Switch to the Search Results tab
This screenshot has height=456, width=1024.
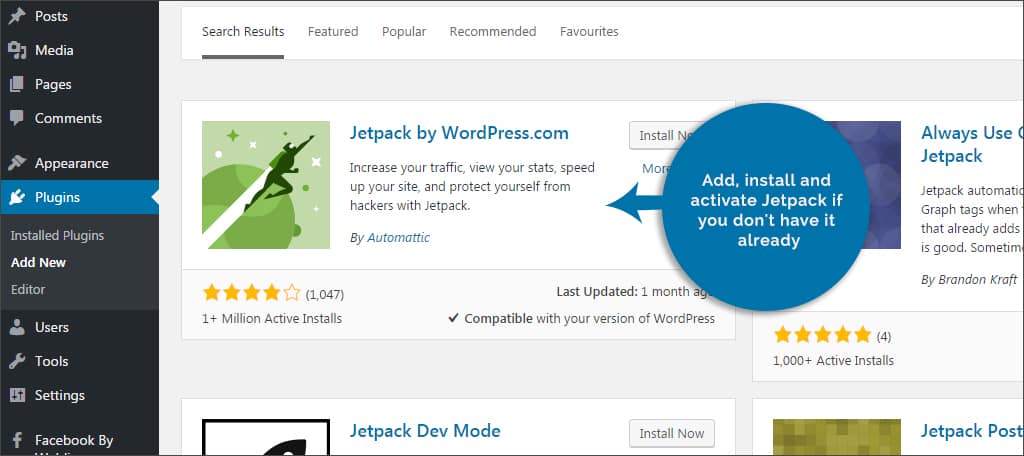[x=243, y=31]
